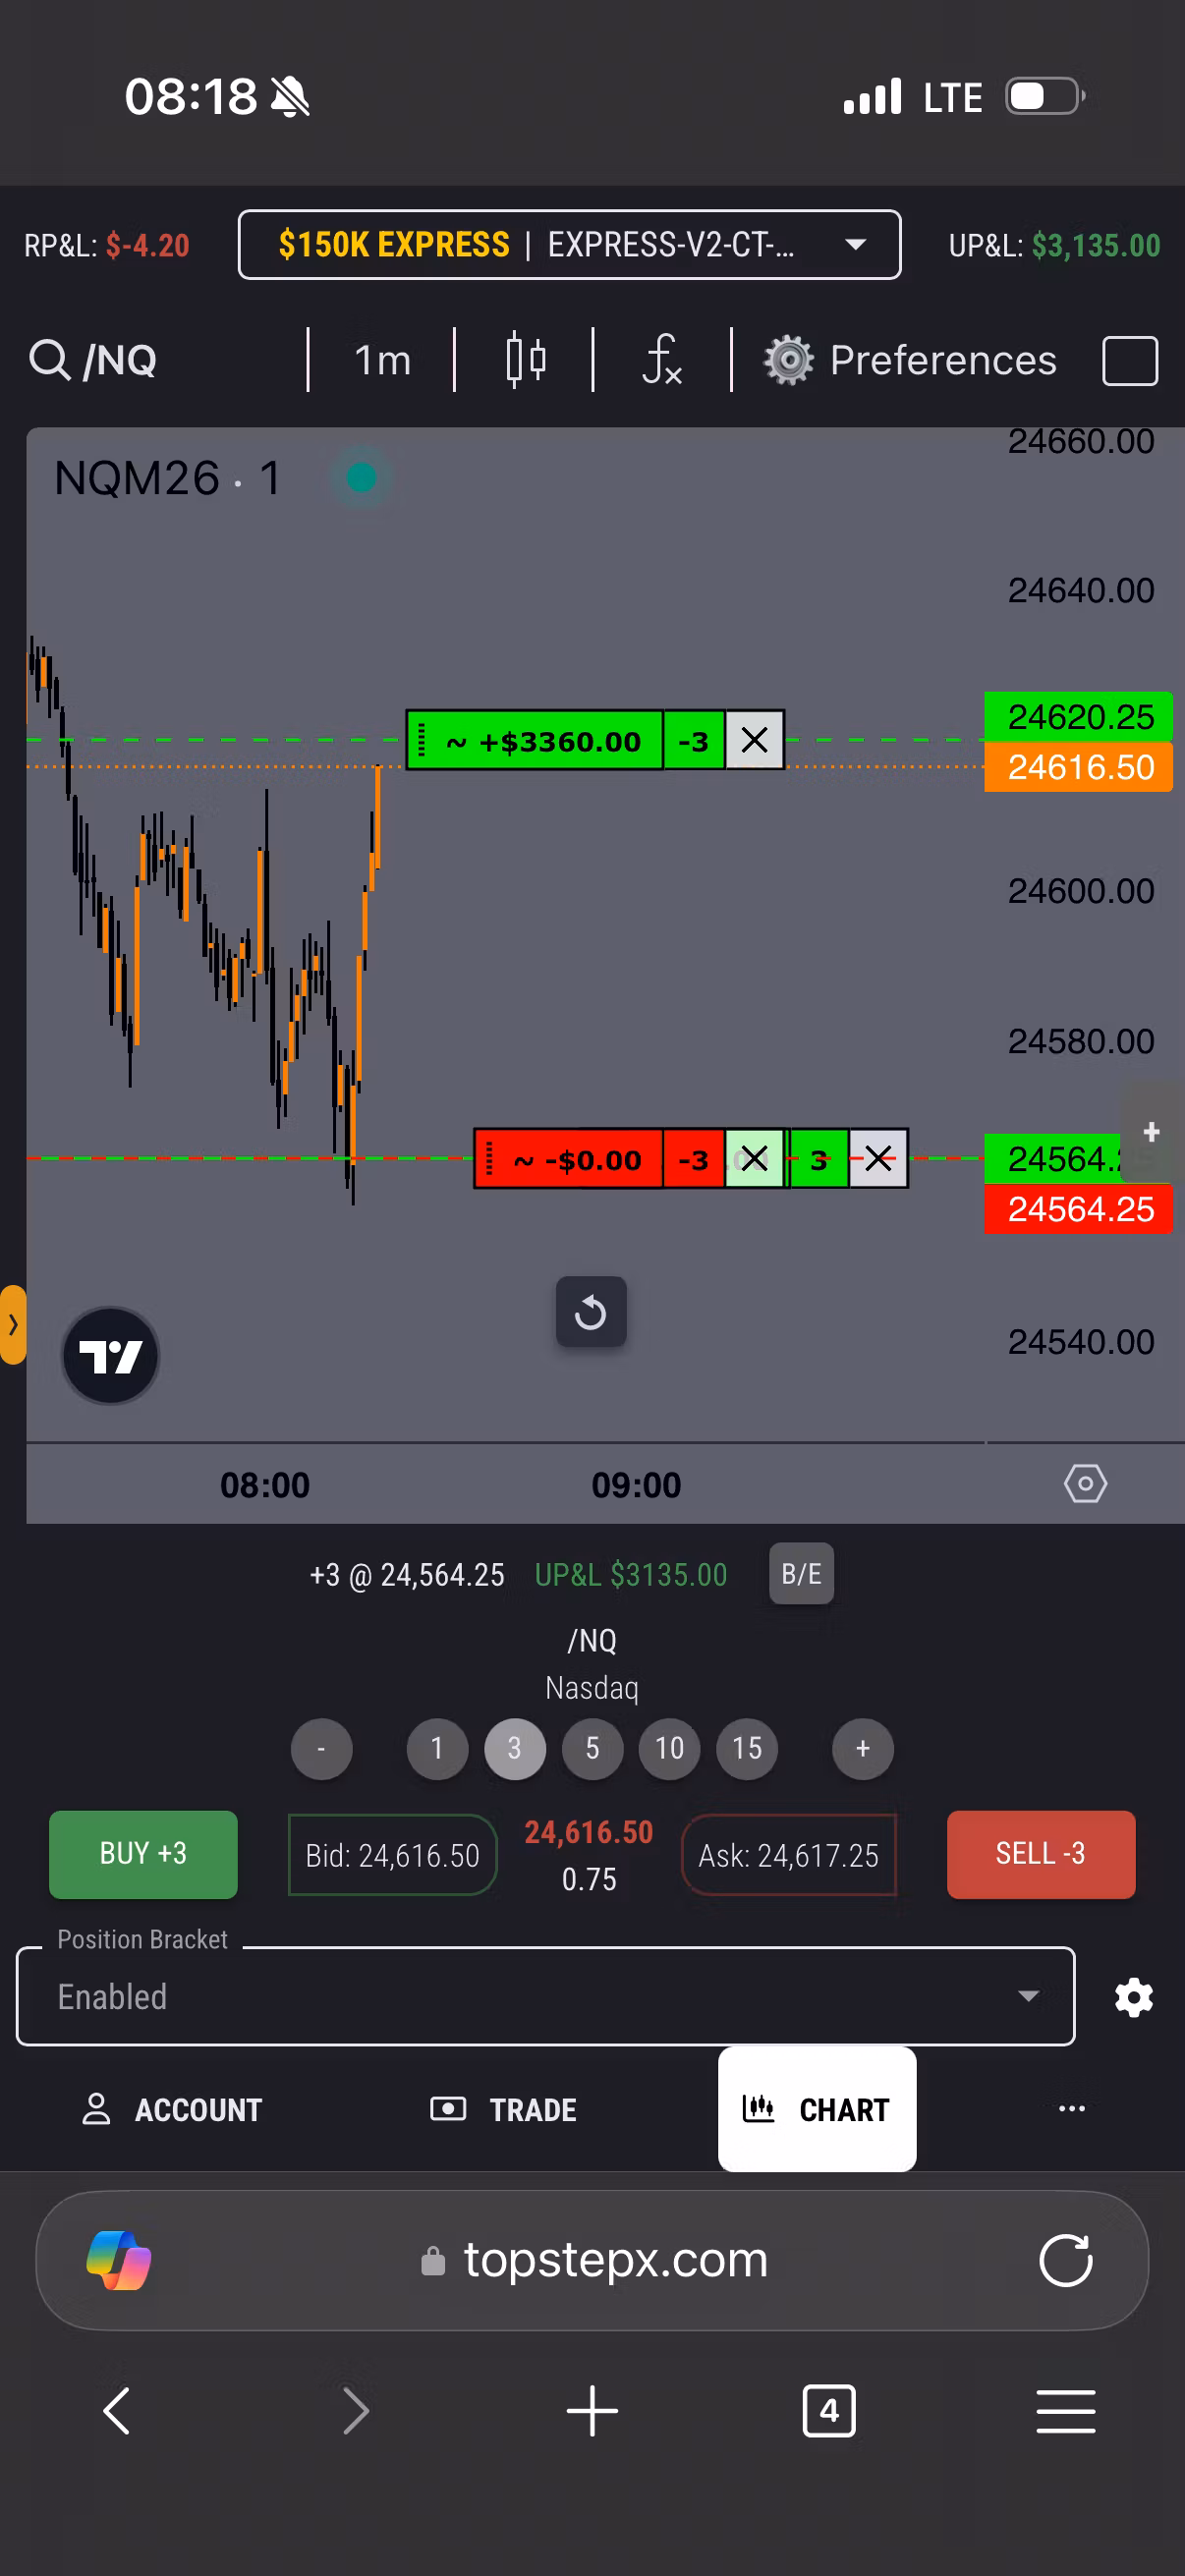This screenshot has width=1185, height=2576.
Task: Click the SELL -3 button
Action: pos(1041,1855)
